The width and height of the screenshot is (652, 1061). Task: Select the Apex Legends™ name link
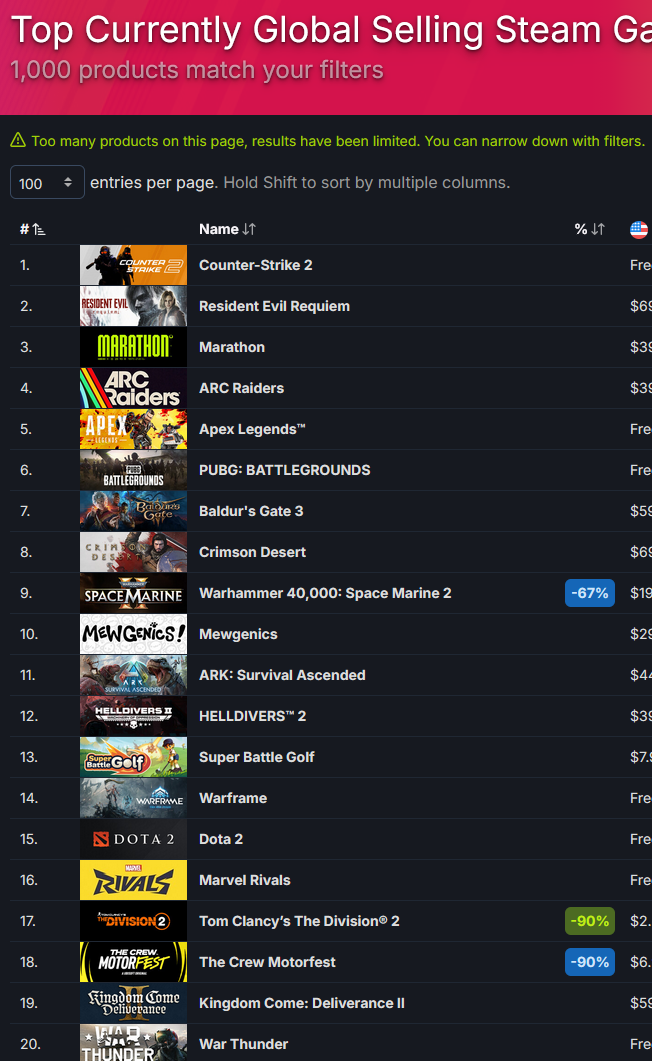[x=252, y=429]
